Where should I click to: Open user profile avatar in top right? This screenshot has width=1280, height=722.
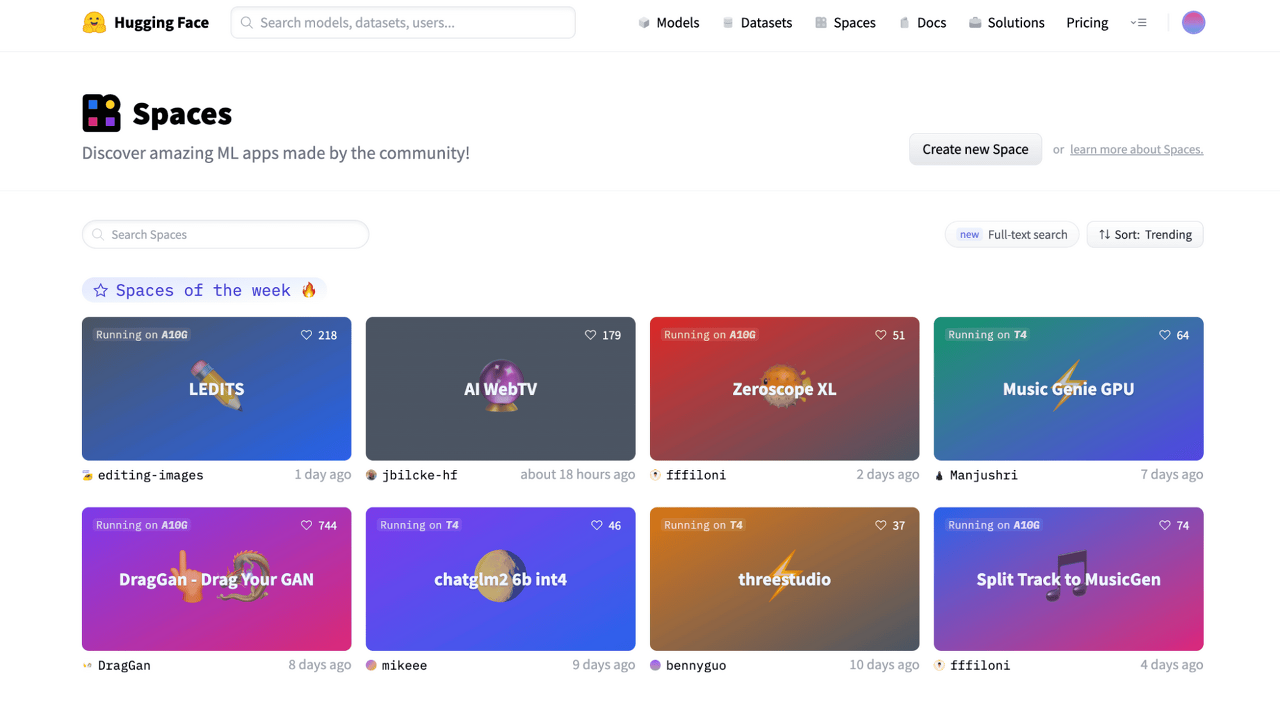pyautogui.click(x=1193, y=22)
